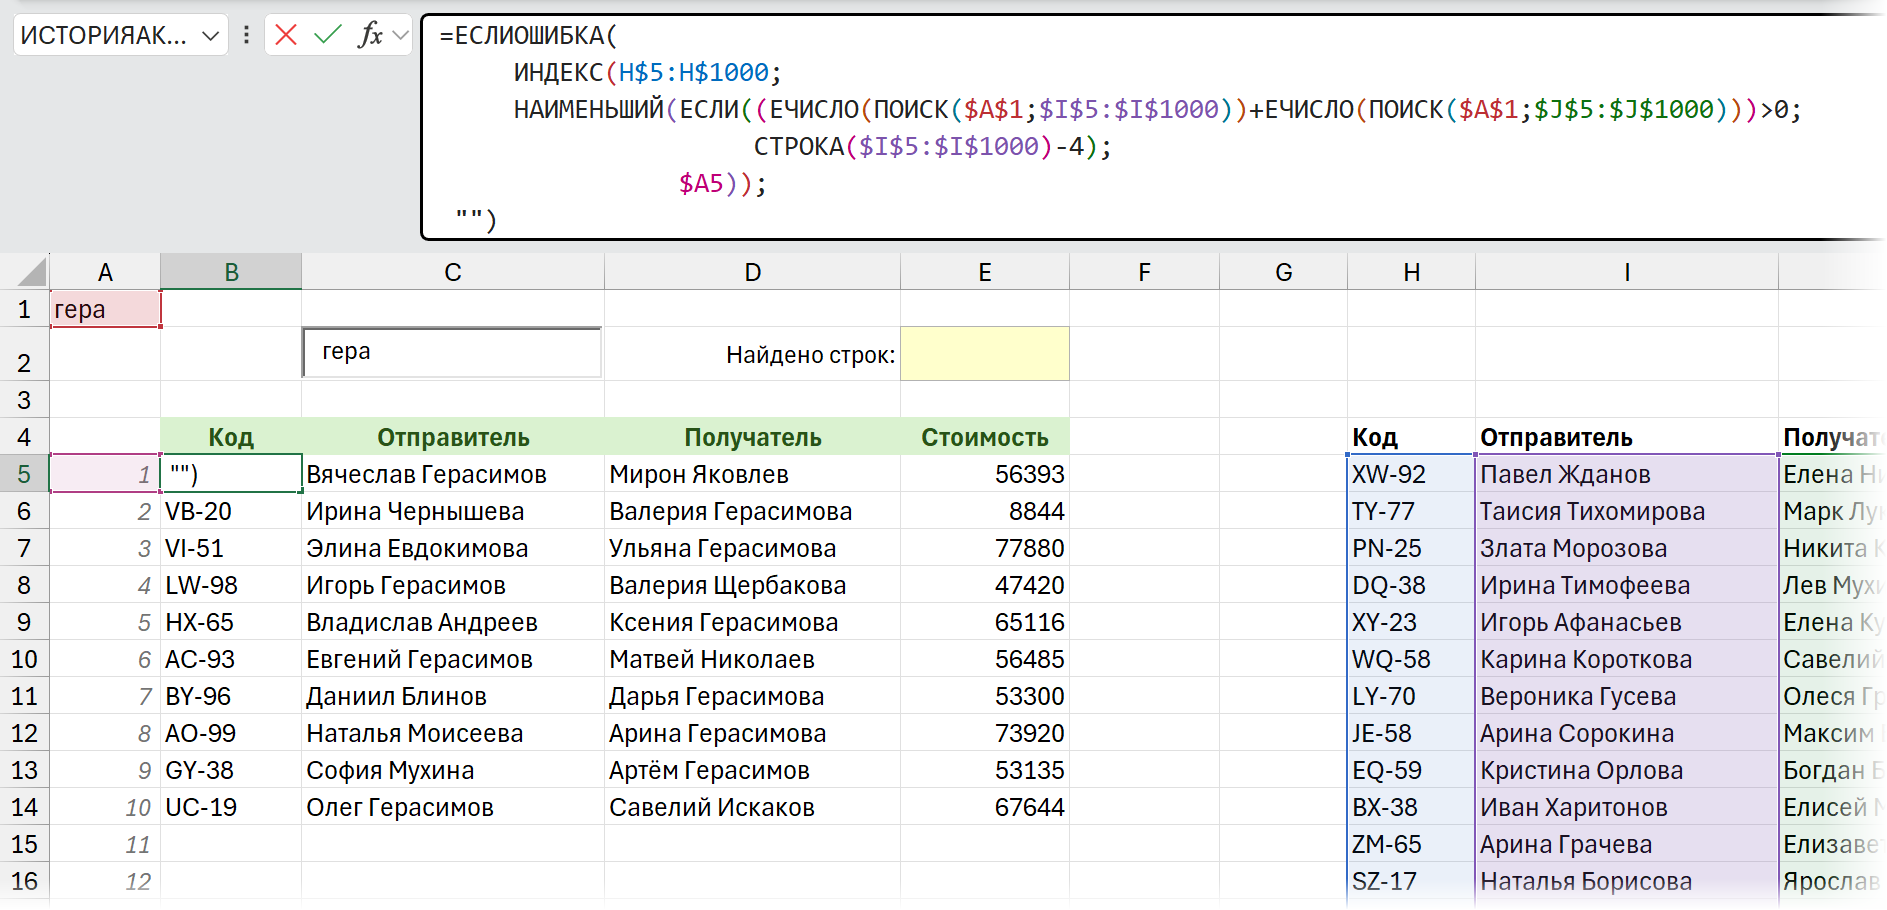Expand the formula bar chevron next to fx
Viewport: 1887px width, 910px height.
click(x=401, y=35)
